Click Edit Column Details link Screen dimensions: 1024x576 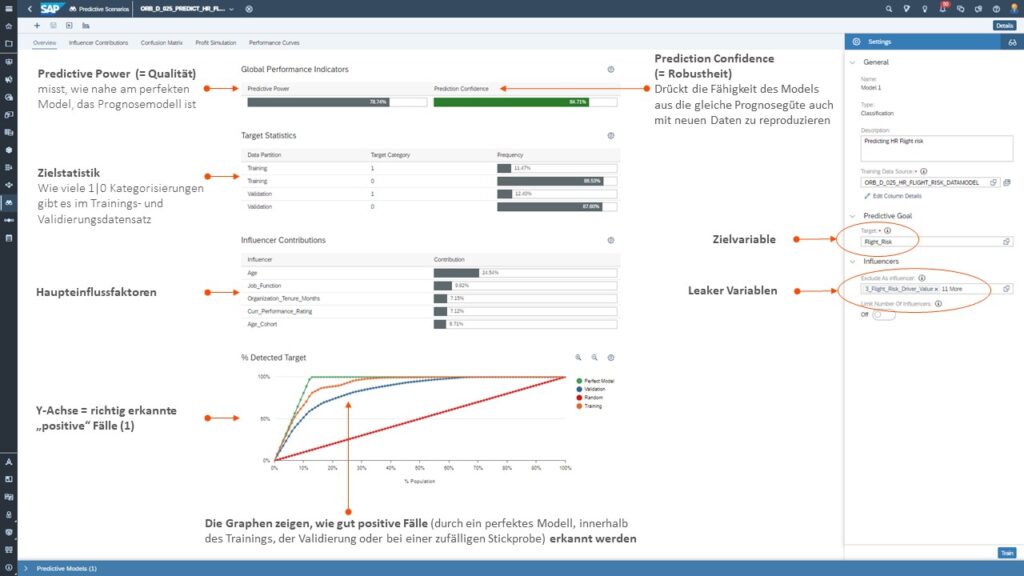[897, 196]
